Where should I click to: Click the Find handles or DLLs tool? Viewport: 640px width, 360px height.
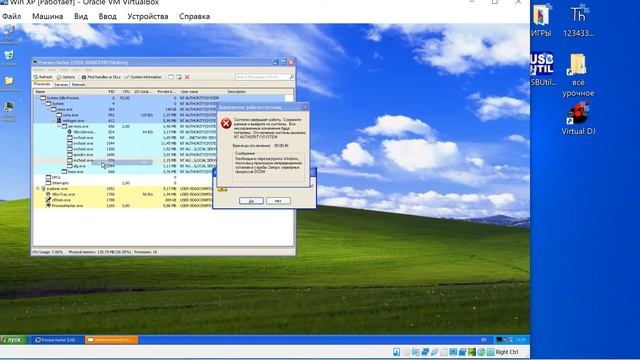101,77
